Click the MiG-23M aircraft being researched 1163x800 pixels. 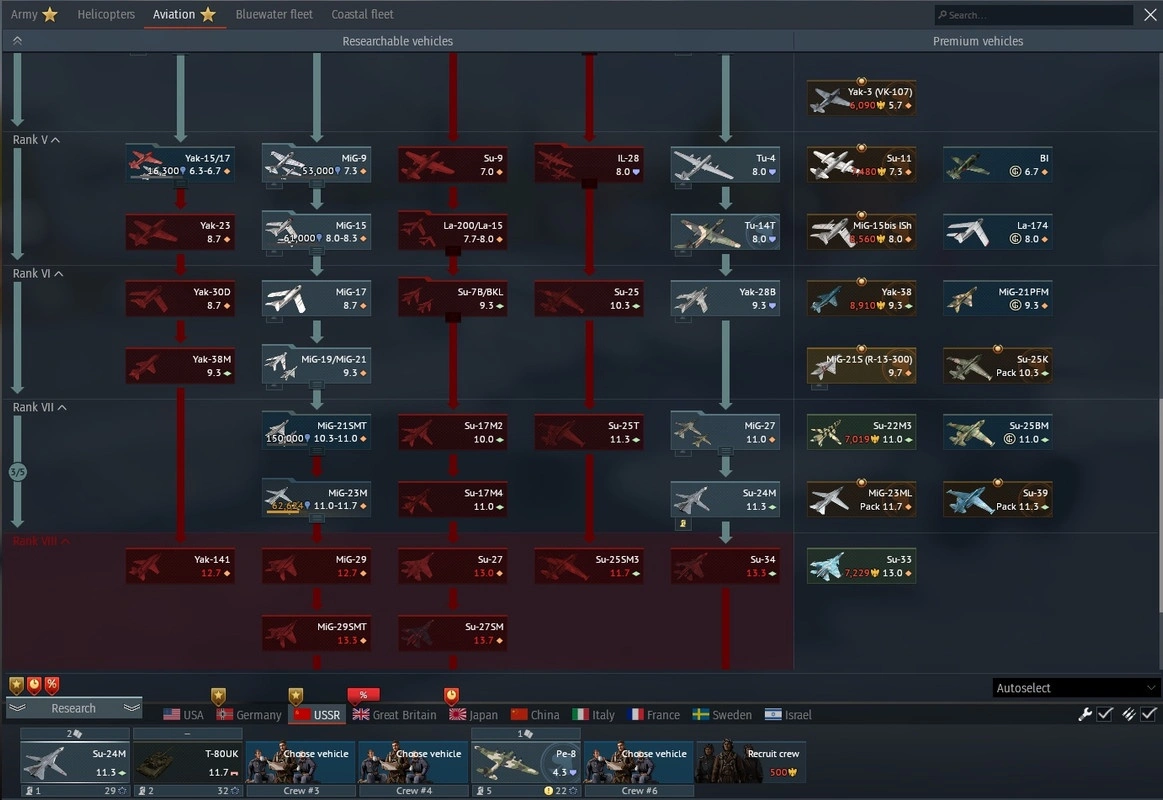pyautogui.click(x=316, y=499)
